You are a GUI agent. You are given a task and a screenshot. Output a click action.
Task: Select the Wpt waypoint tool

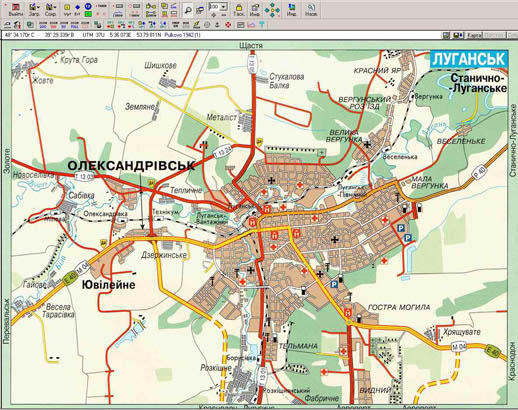67,10
